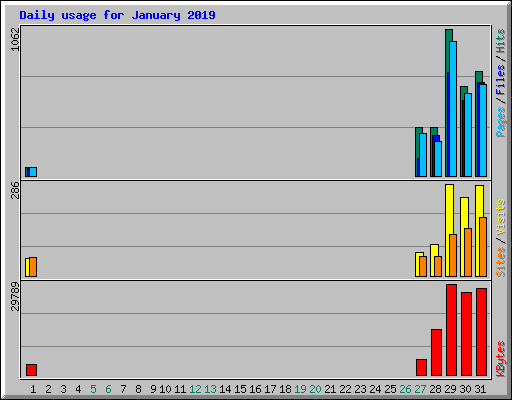Screen dimensions: 512x400
Task: Click the 29789 KBytes axis value
Action: [x=15, y=296]
